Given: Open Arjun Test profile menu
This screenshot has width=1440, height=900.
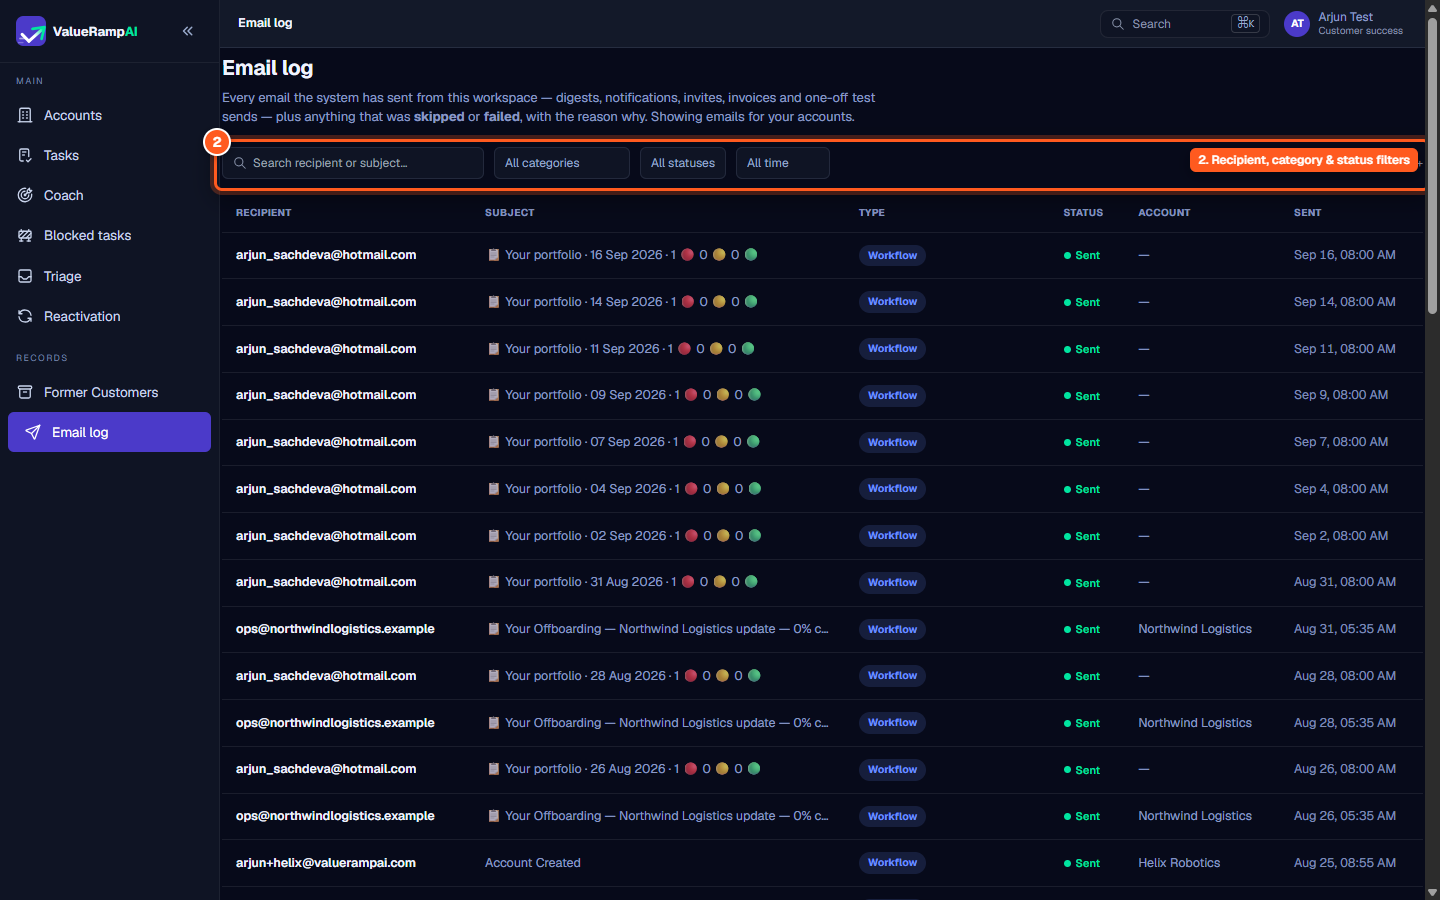Looking at the screenshot, I should 1344,24.
